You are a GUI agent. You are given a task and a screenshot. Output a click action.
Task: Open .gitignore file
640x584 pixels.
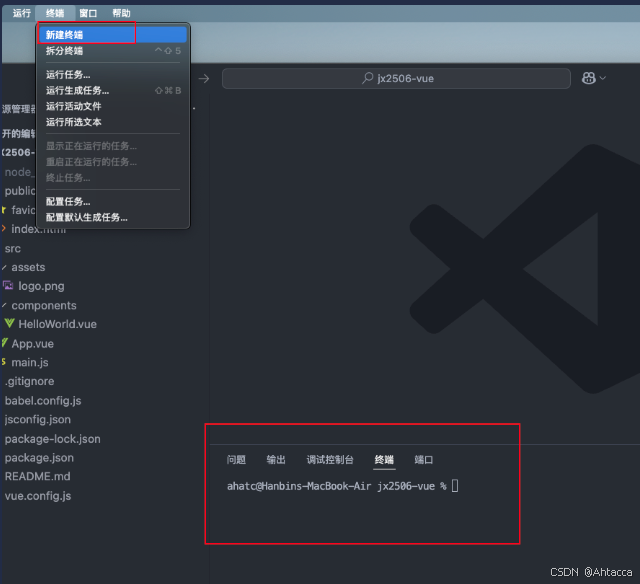click(29, 382)
